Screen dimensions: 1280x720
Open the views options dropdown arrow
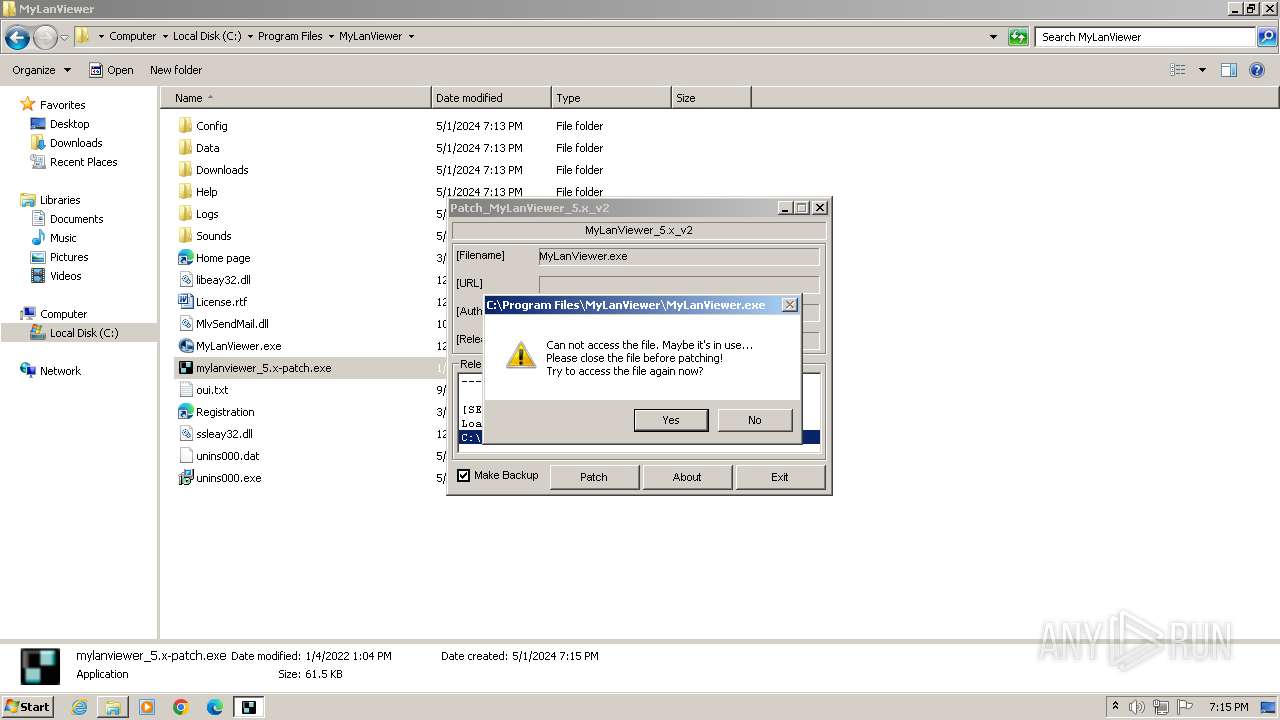[x=1202, y=70]
